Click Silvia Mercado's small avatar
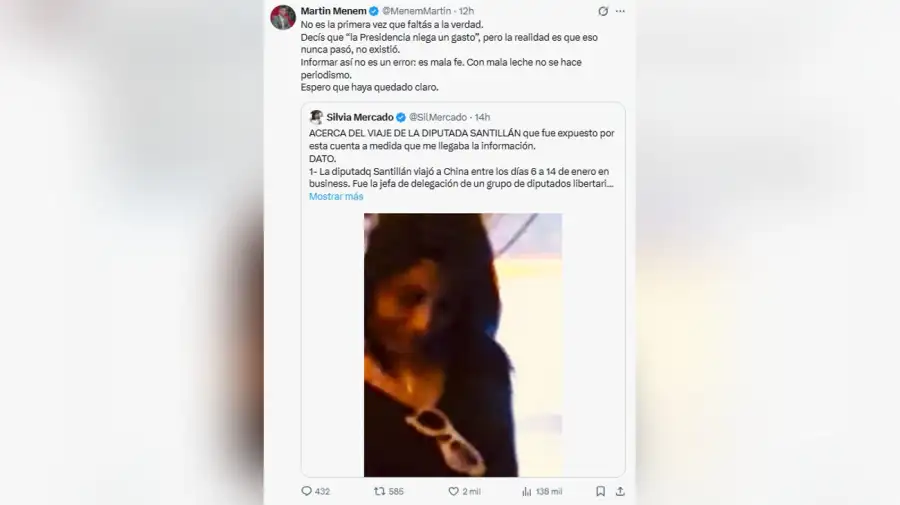The image size is (900, 505). pos(316,117)
